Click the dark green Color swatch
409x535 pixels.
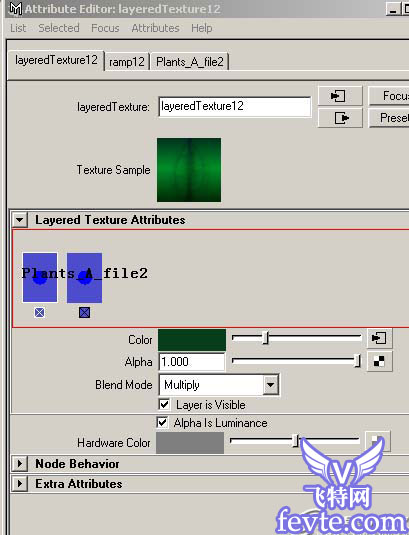[192, 339]
